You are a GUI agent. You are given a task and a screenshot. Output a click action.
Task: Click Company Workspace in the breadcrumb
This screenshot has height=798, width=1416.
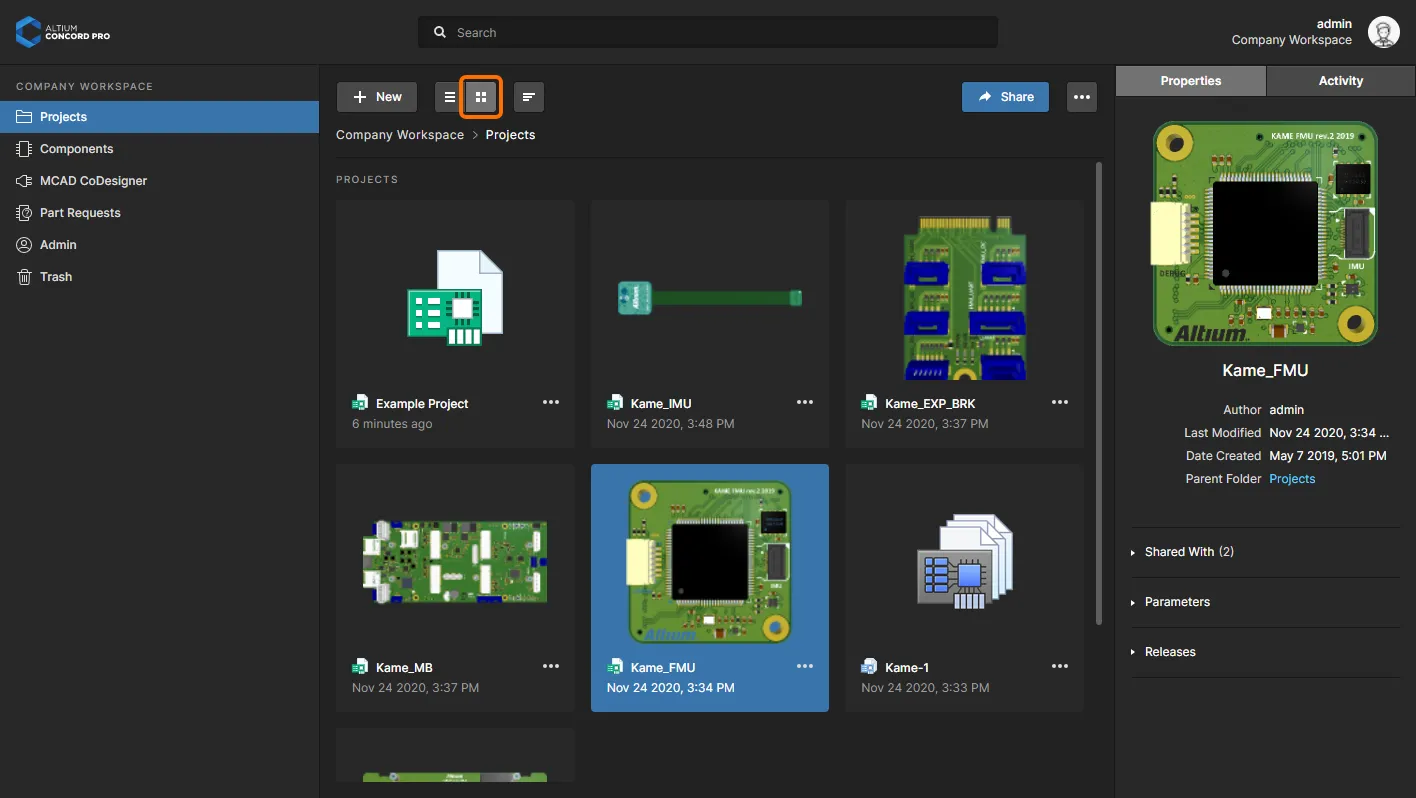(400, 135)
